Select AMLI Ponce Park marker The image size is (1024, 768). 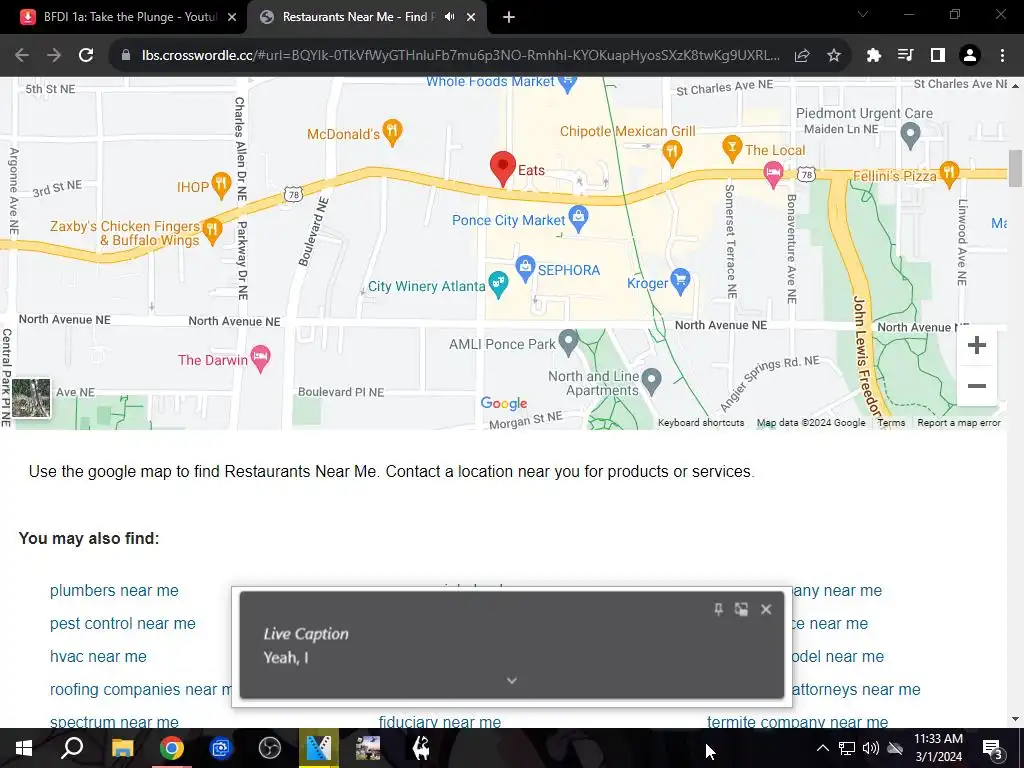(569, 343)
